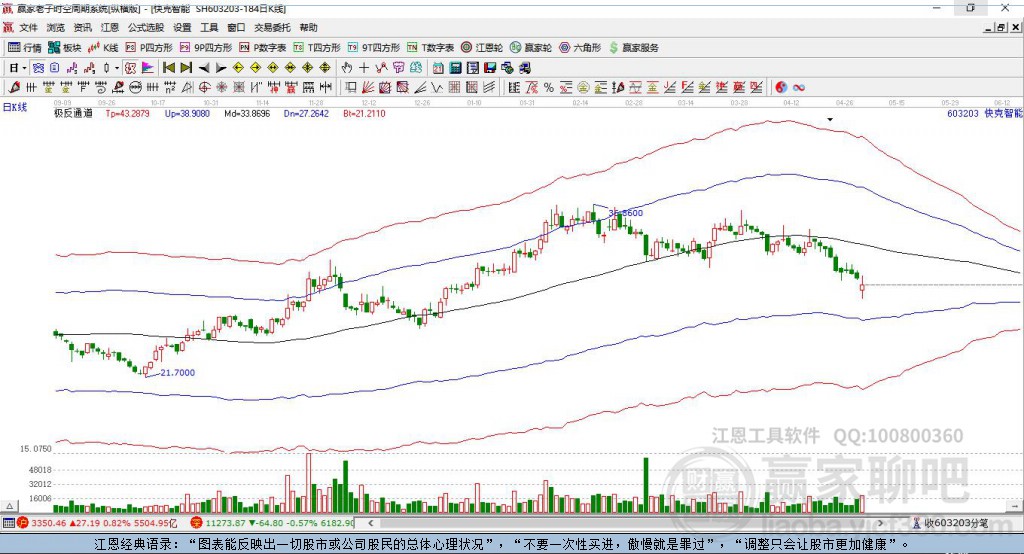Jump to last bar icon
The image size is (1024, 554).
point(186,68)
